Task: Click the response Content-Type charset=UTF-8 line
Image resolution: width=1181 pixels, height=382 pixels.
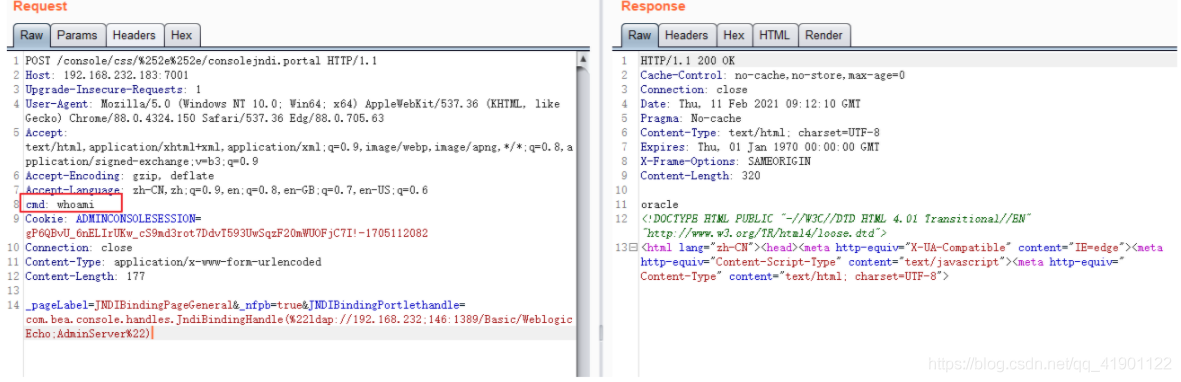Action: [x=760, y=133]
